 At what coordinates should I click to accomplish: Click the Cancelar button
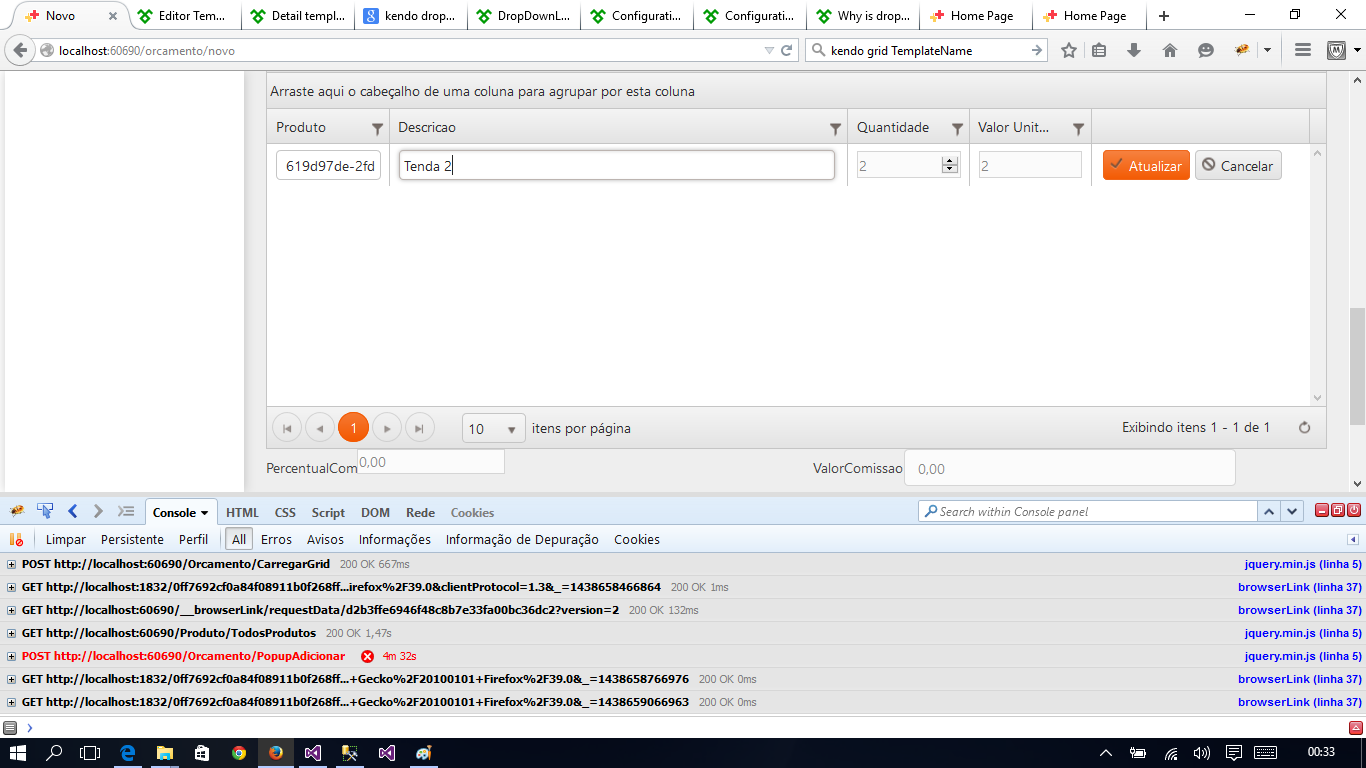[x=1238, y=165]
